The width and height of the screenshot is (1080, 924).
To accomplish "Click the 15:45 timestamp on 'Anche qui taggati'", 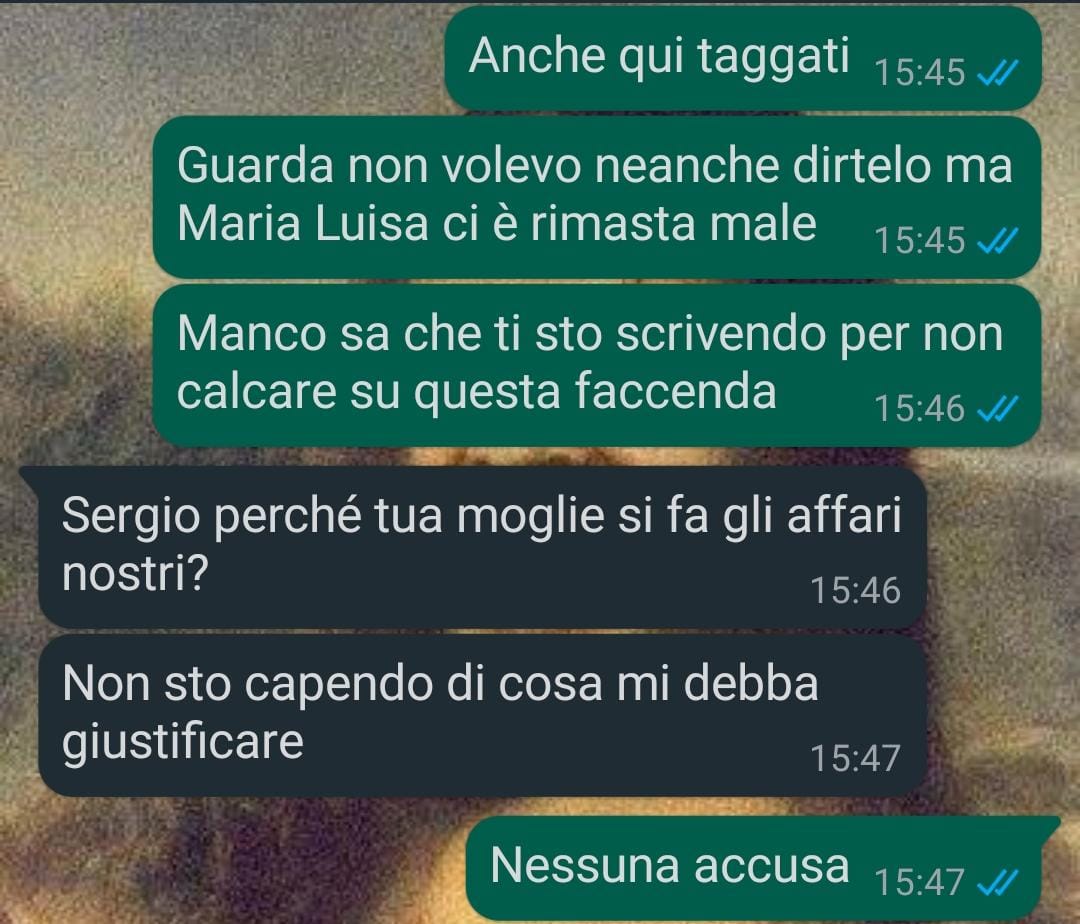I will (x=920, y=72).
